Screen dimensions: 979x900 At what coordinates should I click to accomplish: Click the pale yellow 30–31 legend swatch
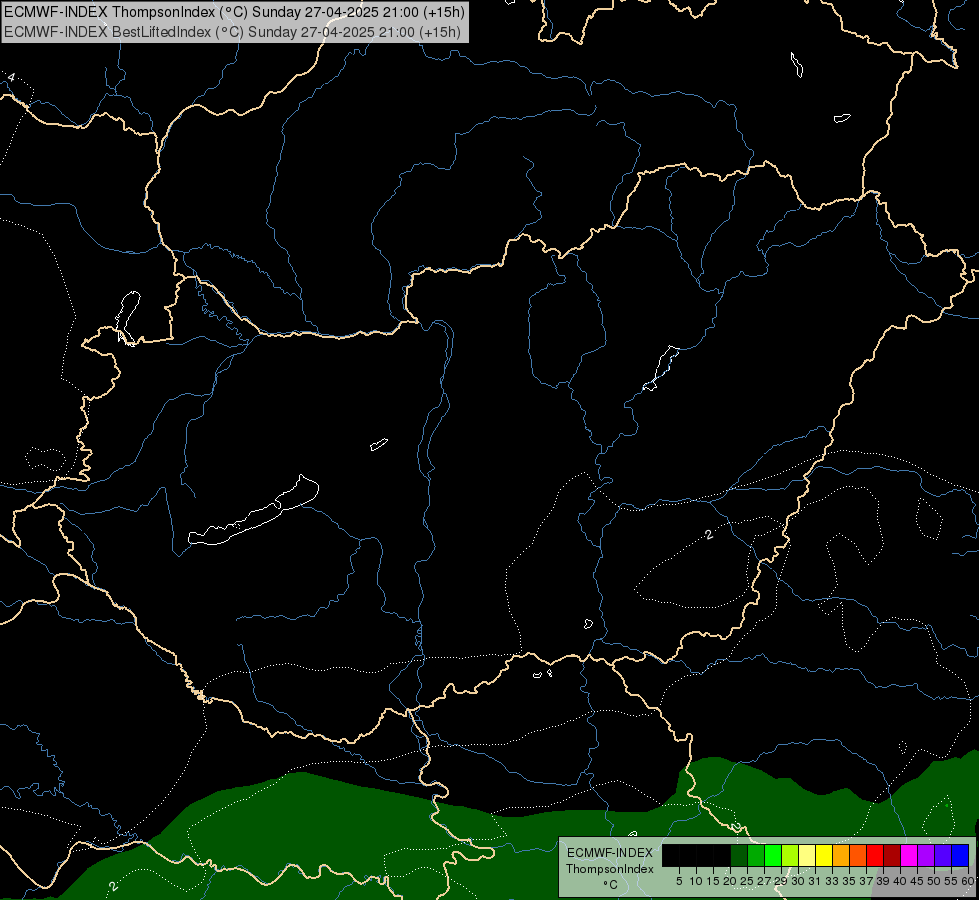(807, 855)
